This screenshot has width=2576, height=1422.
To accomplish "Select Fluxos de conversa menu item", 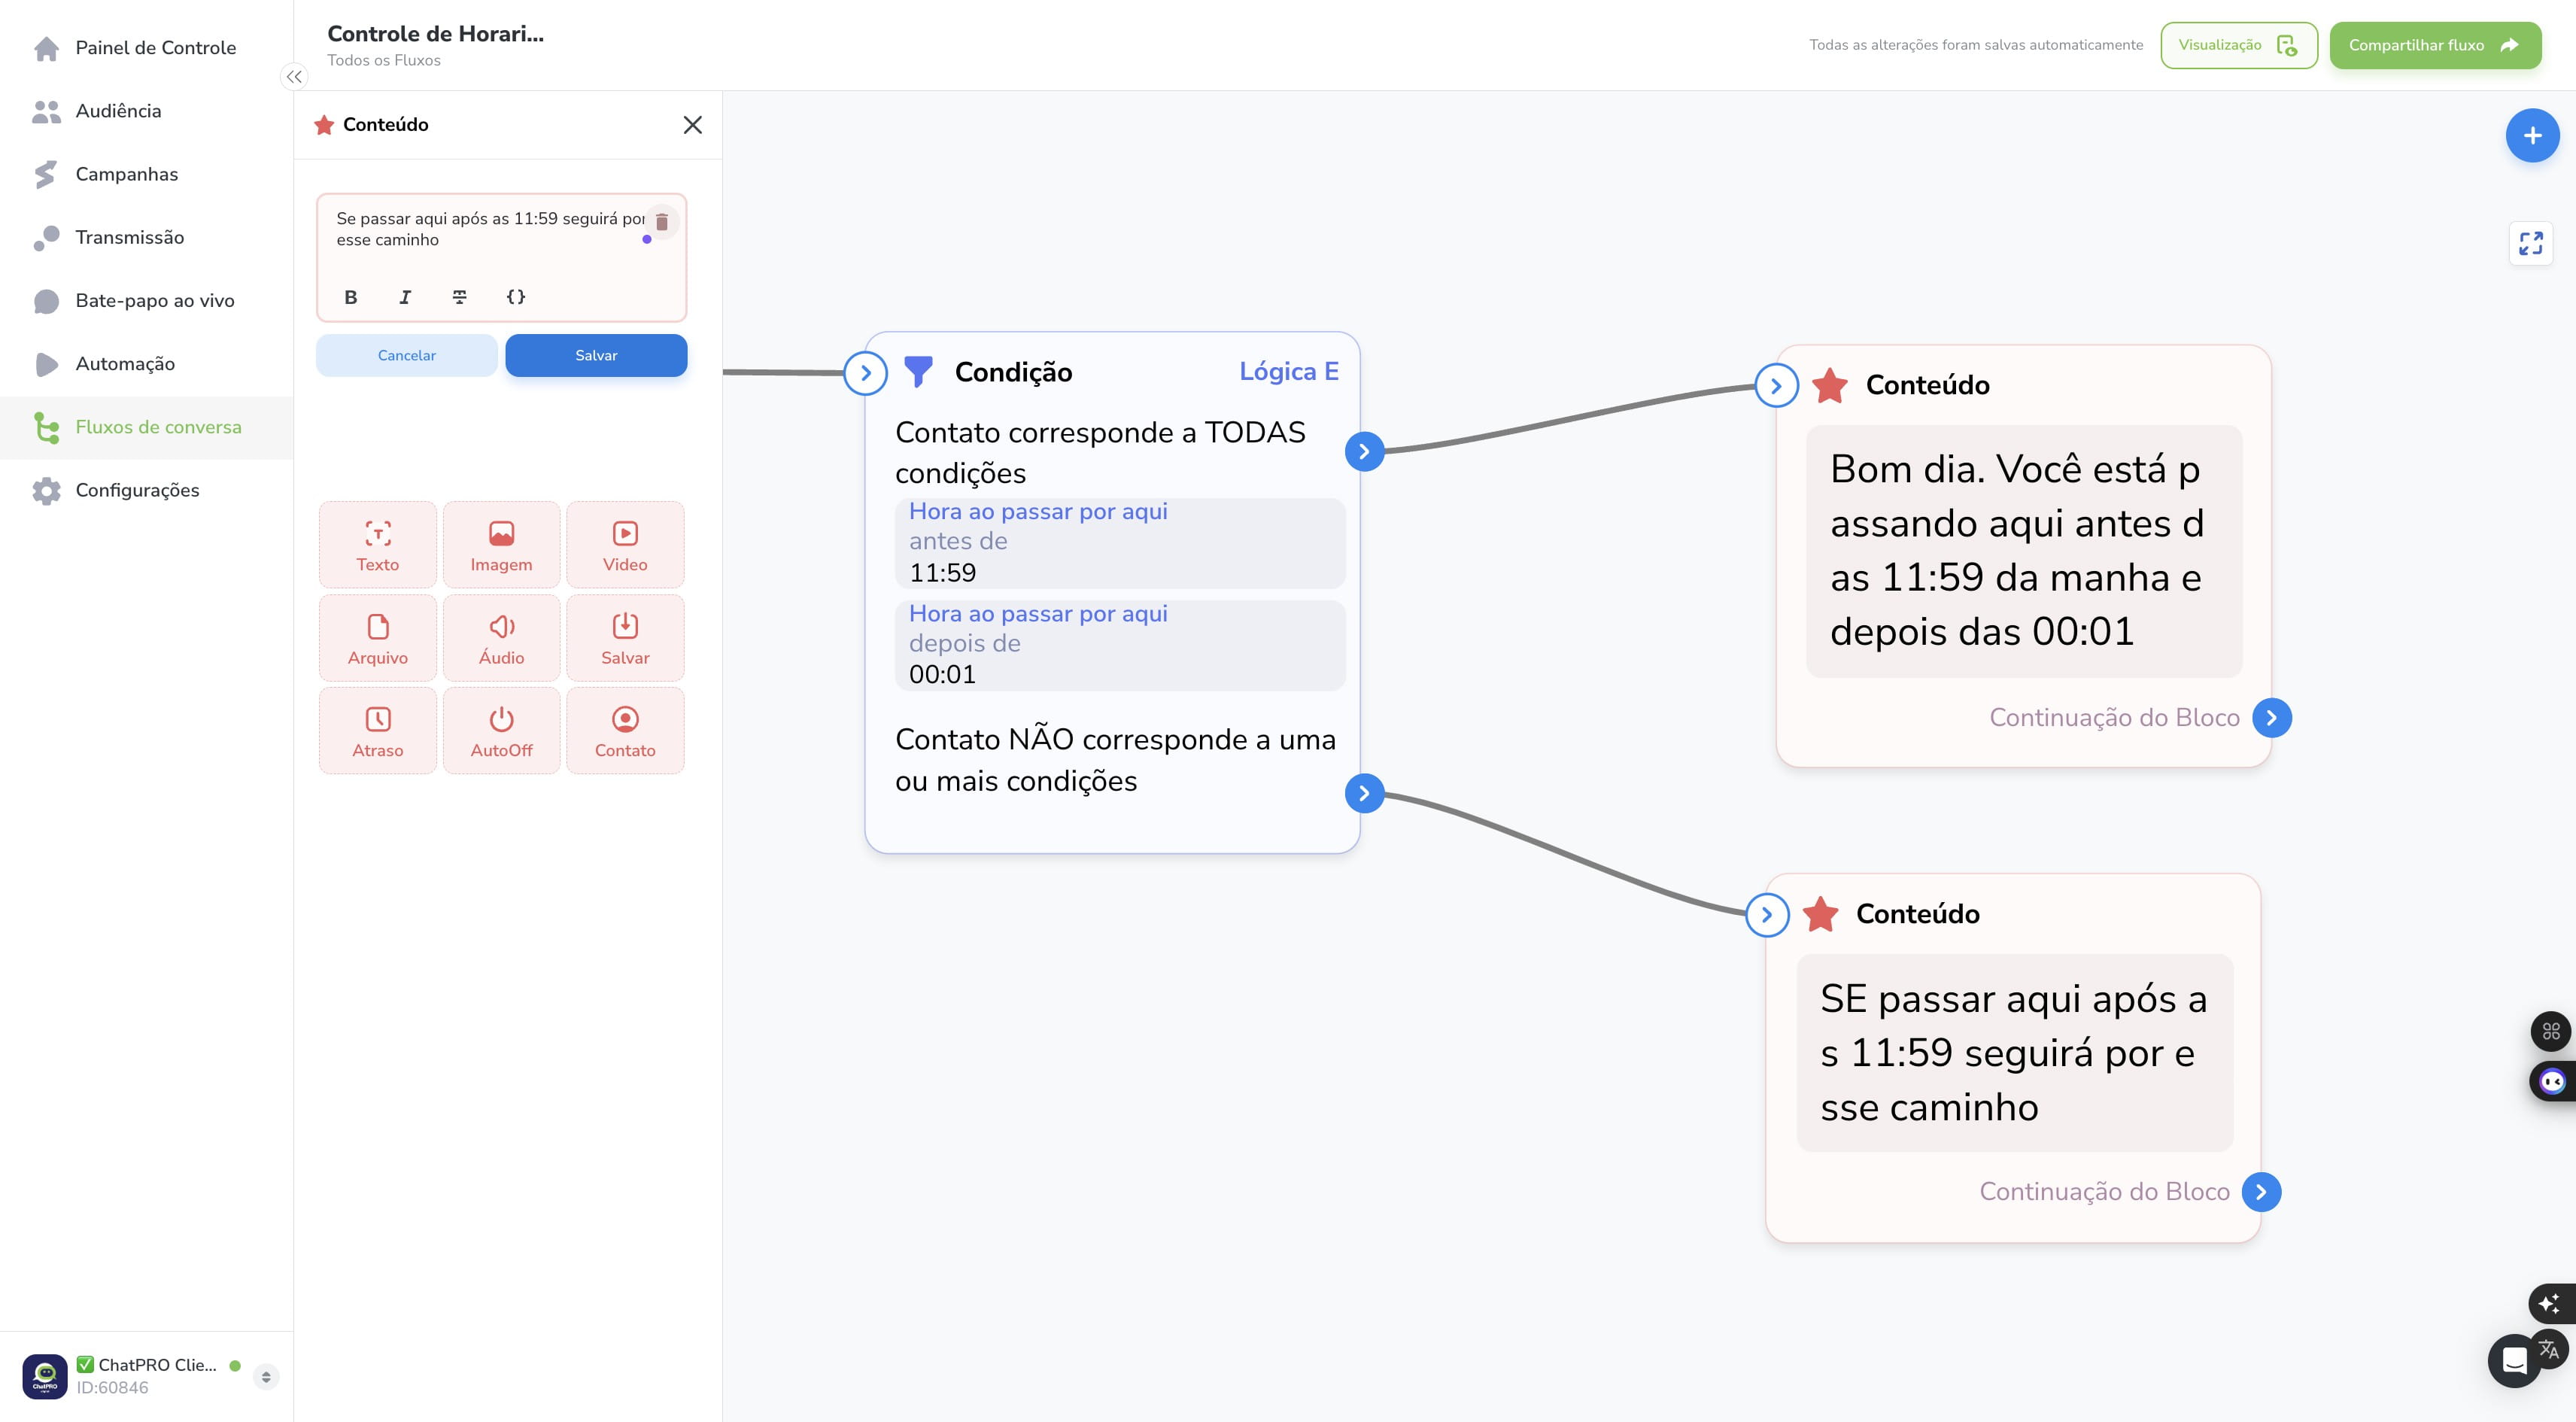I will [146, 427].
